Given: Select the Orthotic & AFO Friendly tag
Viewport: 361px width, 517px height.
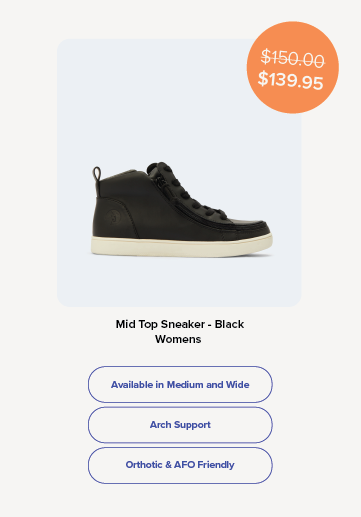Looking at the screenshot, I should [180, 465].
